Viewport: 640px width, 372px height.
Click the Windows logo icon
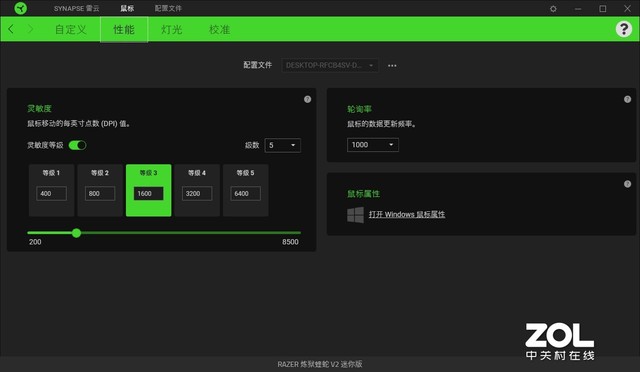point(355,215)
